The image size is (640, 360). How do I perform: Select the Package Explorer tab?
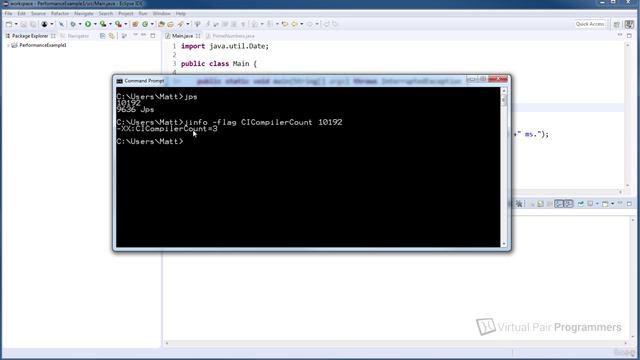point(30,36)
